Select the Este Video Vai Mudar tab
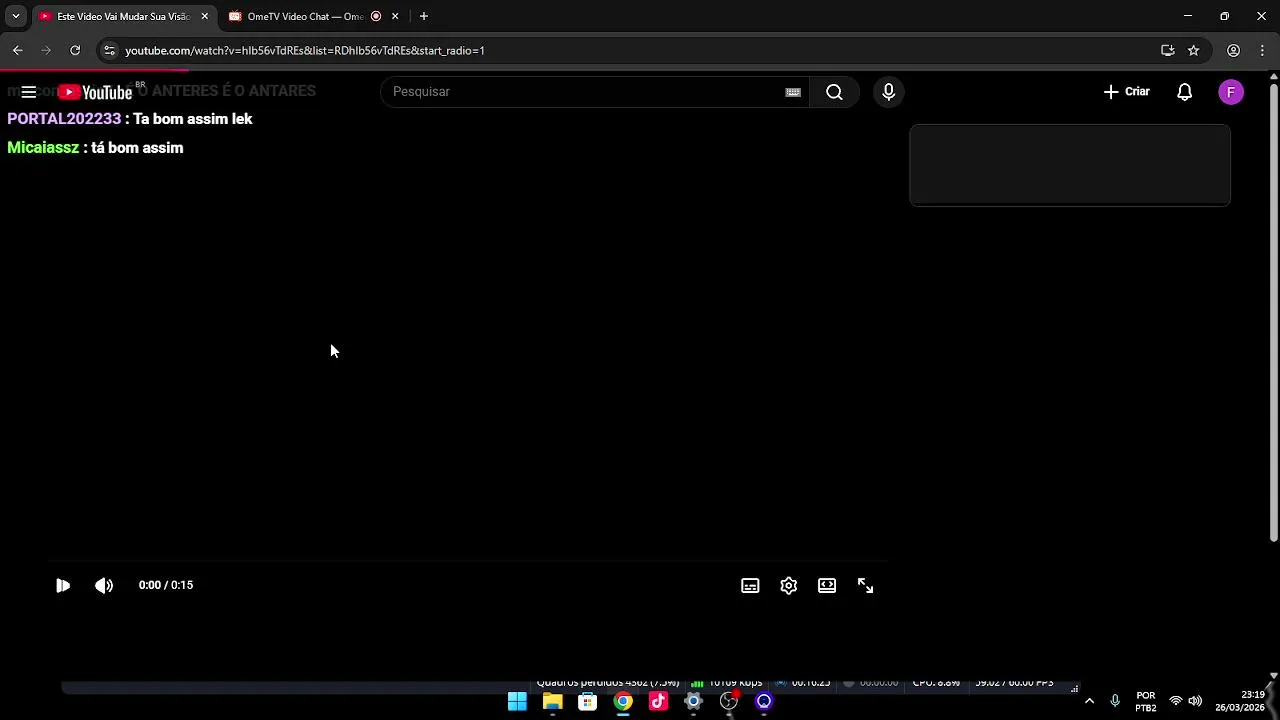Screen dimensions: 1280x720 tap(122, 16)
